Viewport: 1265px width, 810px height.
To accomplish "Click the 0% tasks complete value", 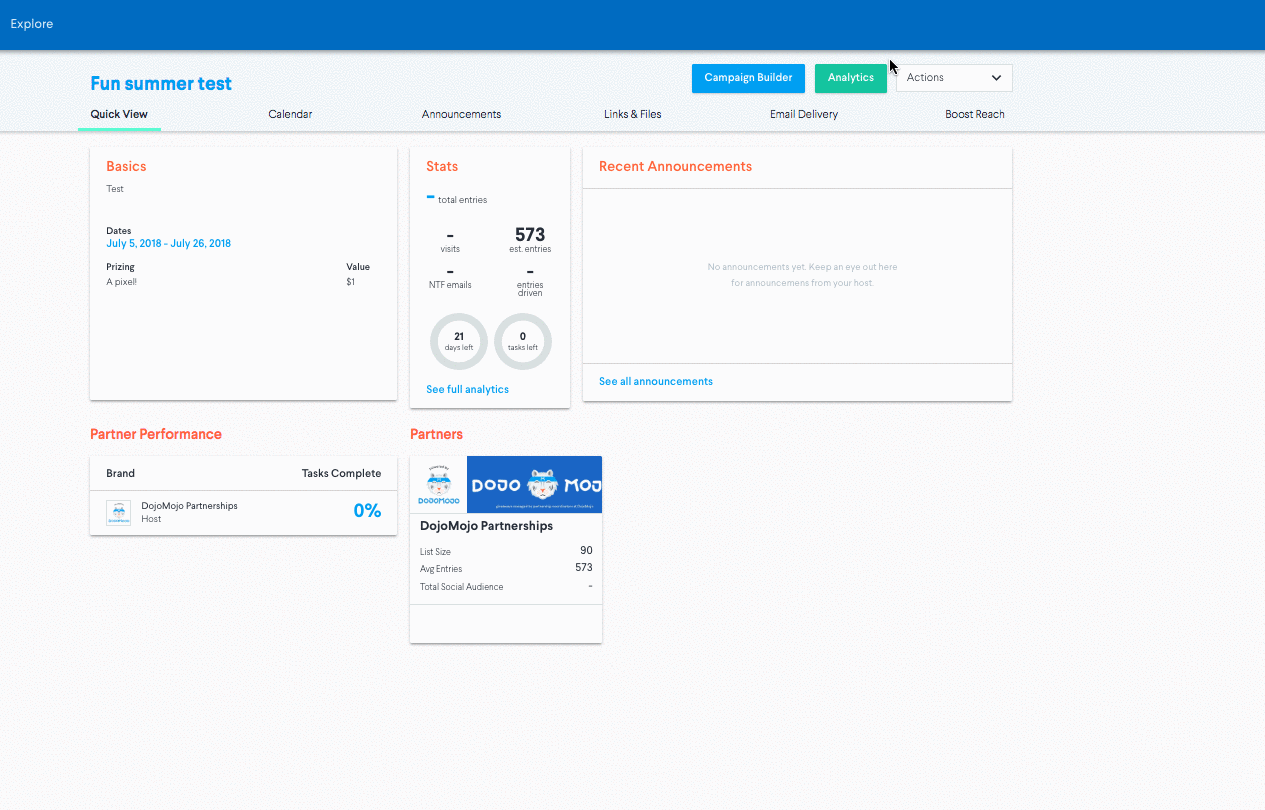I will coord(367,511).
